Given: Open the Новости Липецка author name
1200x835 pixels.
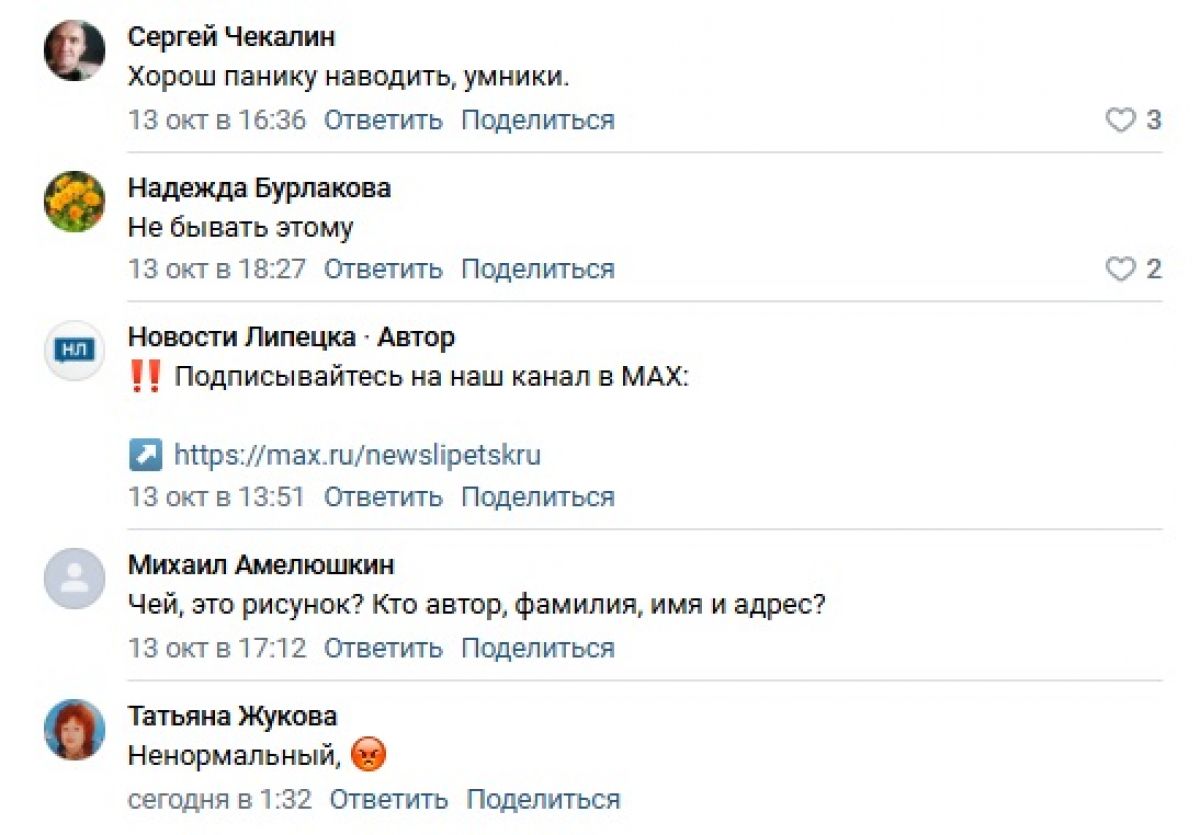Looking at the screenshot, I should tap(243, 338).
